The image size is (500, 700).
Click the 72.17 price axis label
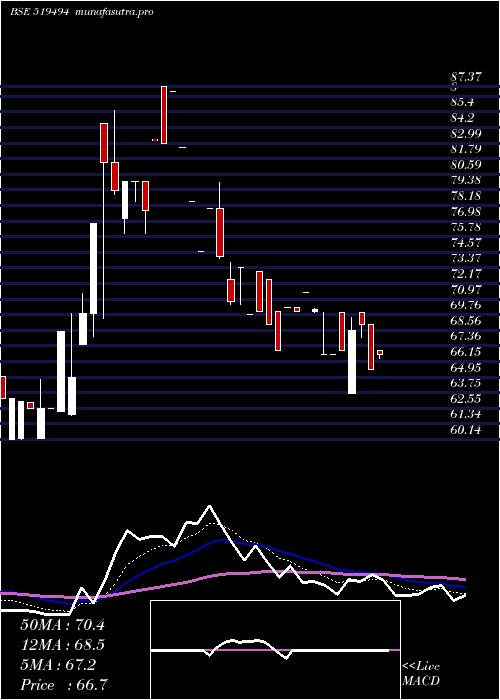coord(466,274)
